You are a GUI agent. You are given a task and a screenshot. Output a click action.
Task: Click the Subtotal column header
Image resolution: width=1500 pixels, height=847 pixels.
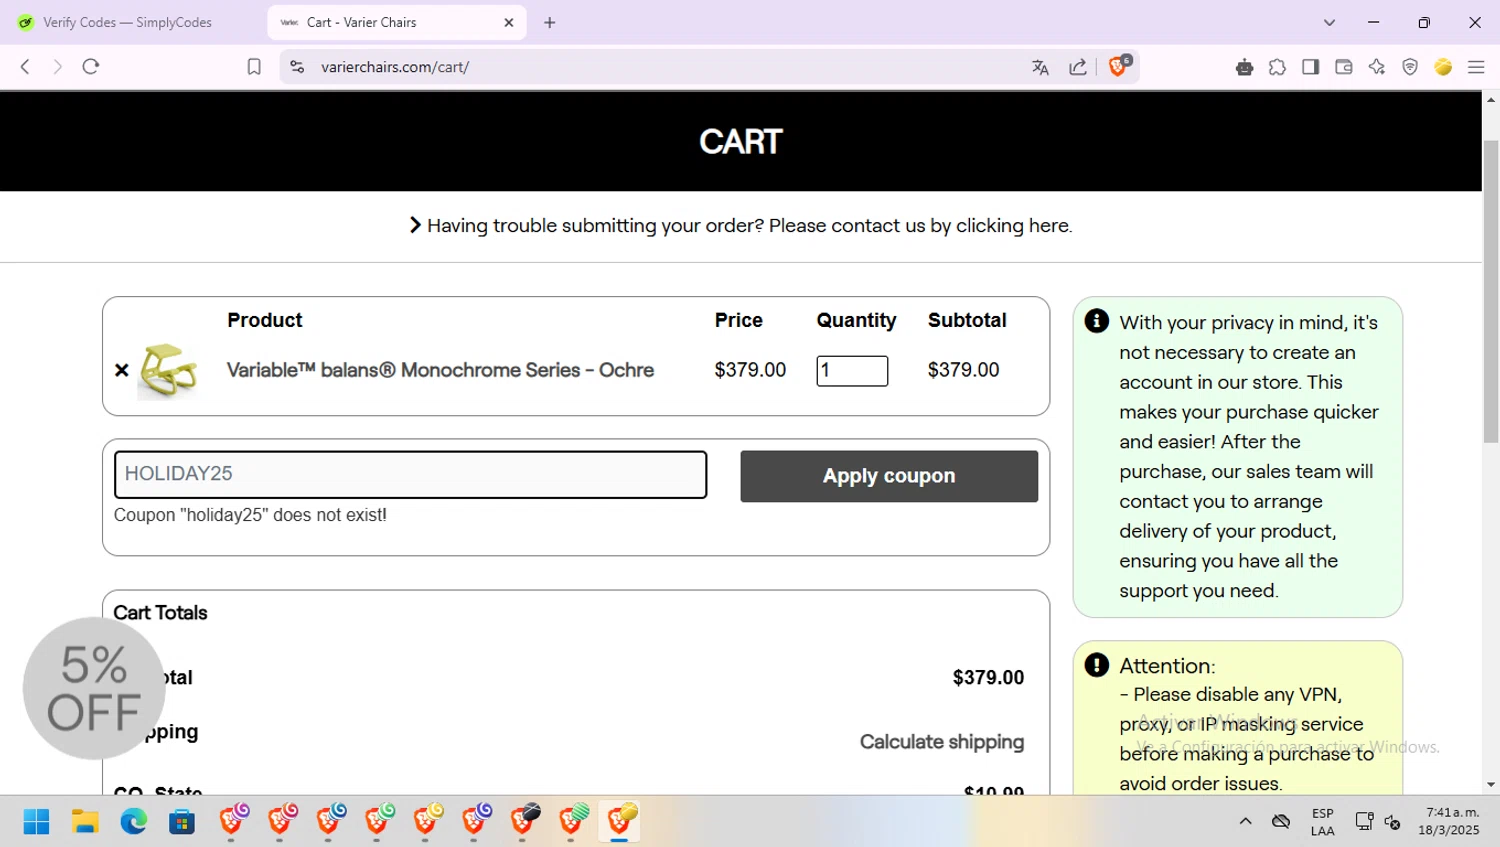967,320
